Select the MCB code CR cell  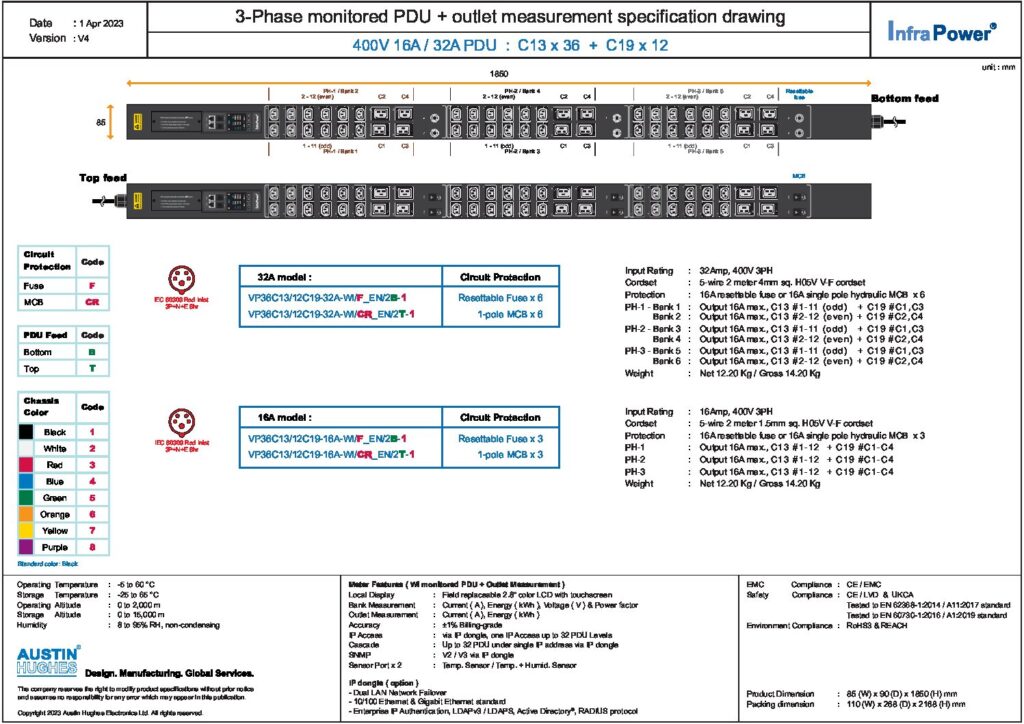[92, 302]
